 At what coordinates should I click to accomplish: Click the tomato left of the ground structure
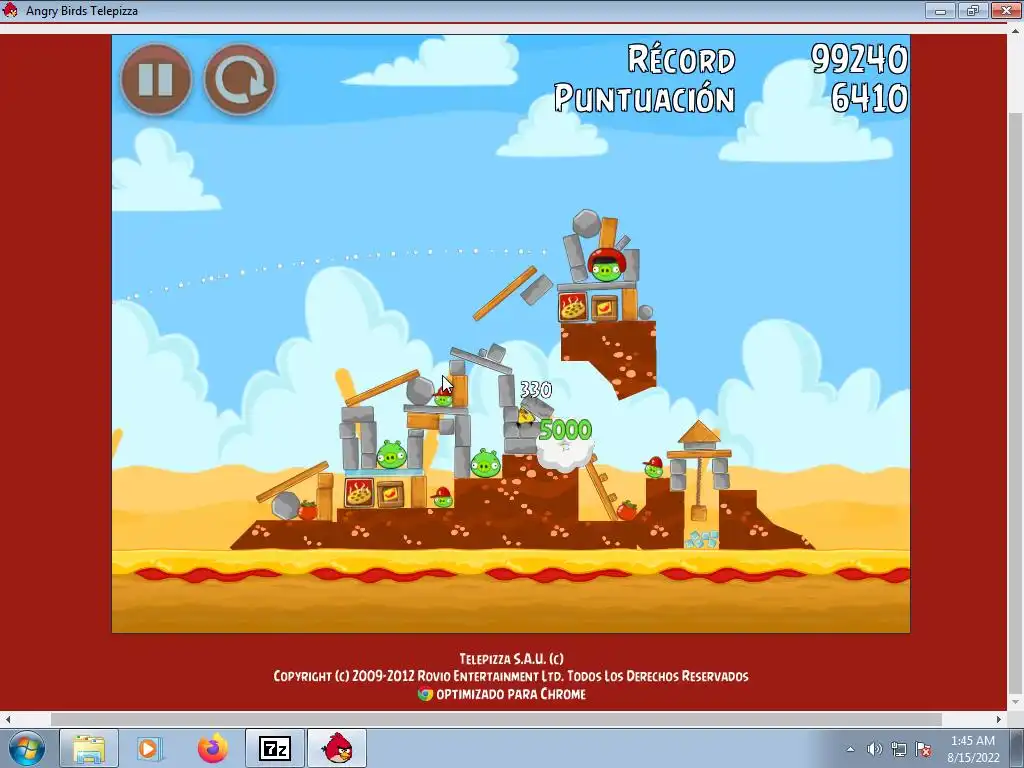(308, 509)
